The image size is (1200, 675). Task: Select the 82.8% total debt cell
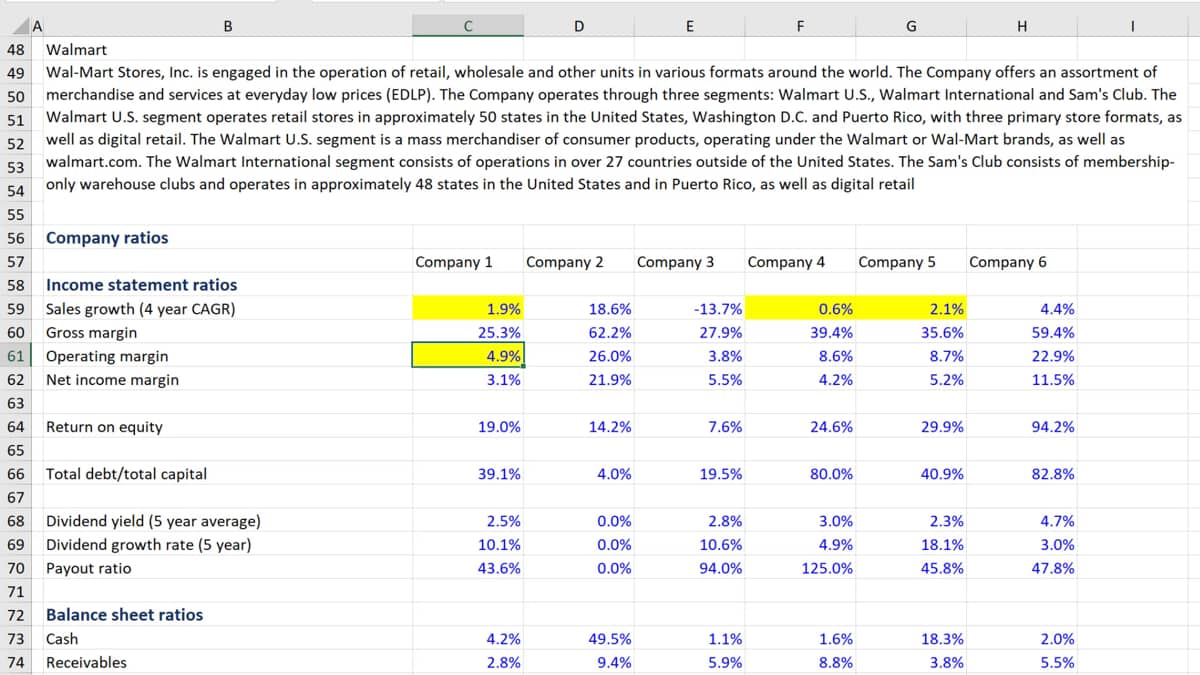1021,474
